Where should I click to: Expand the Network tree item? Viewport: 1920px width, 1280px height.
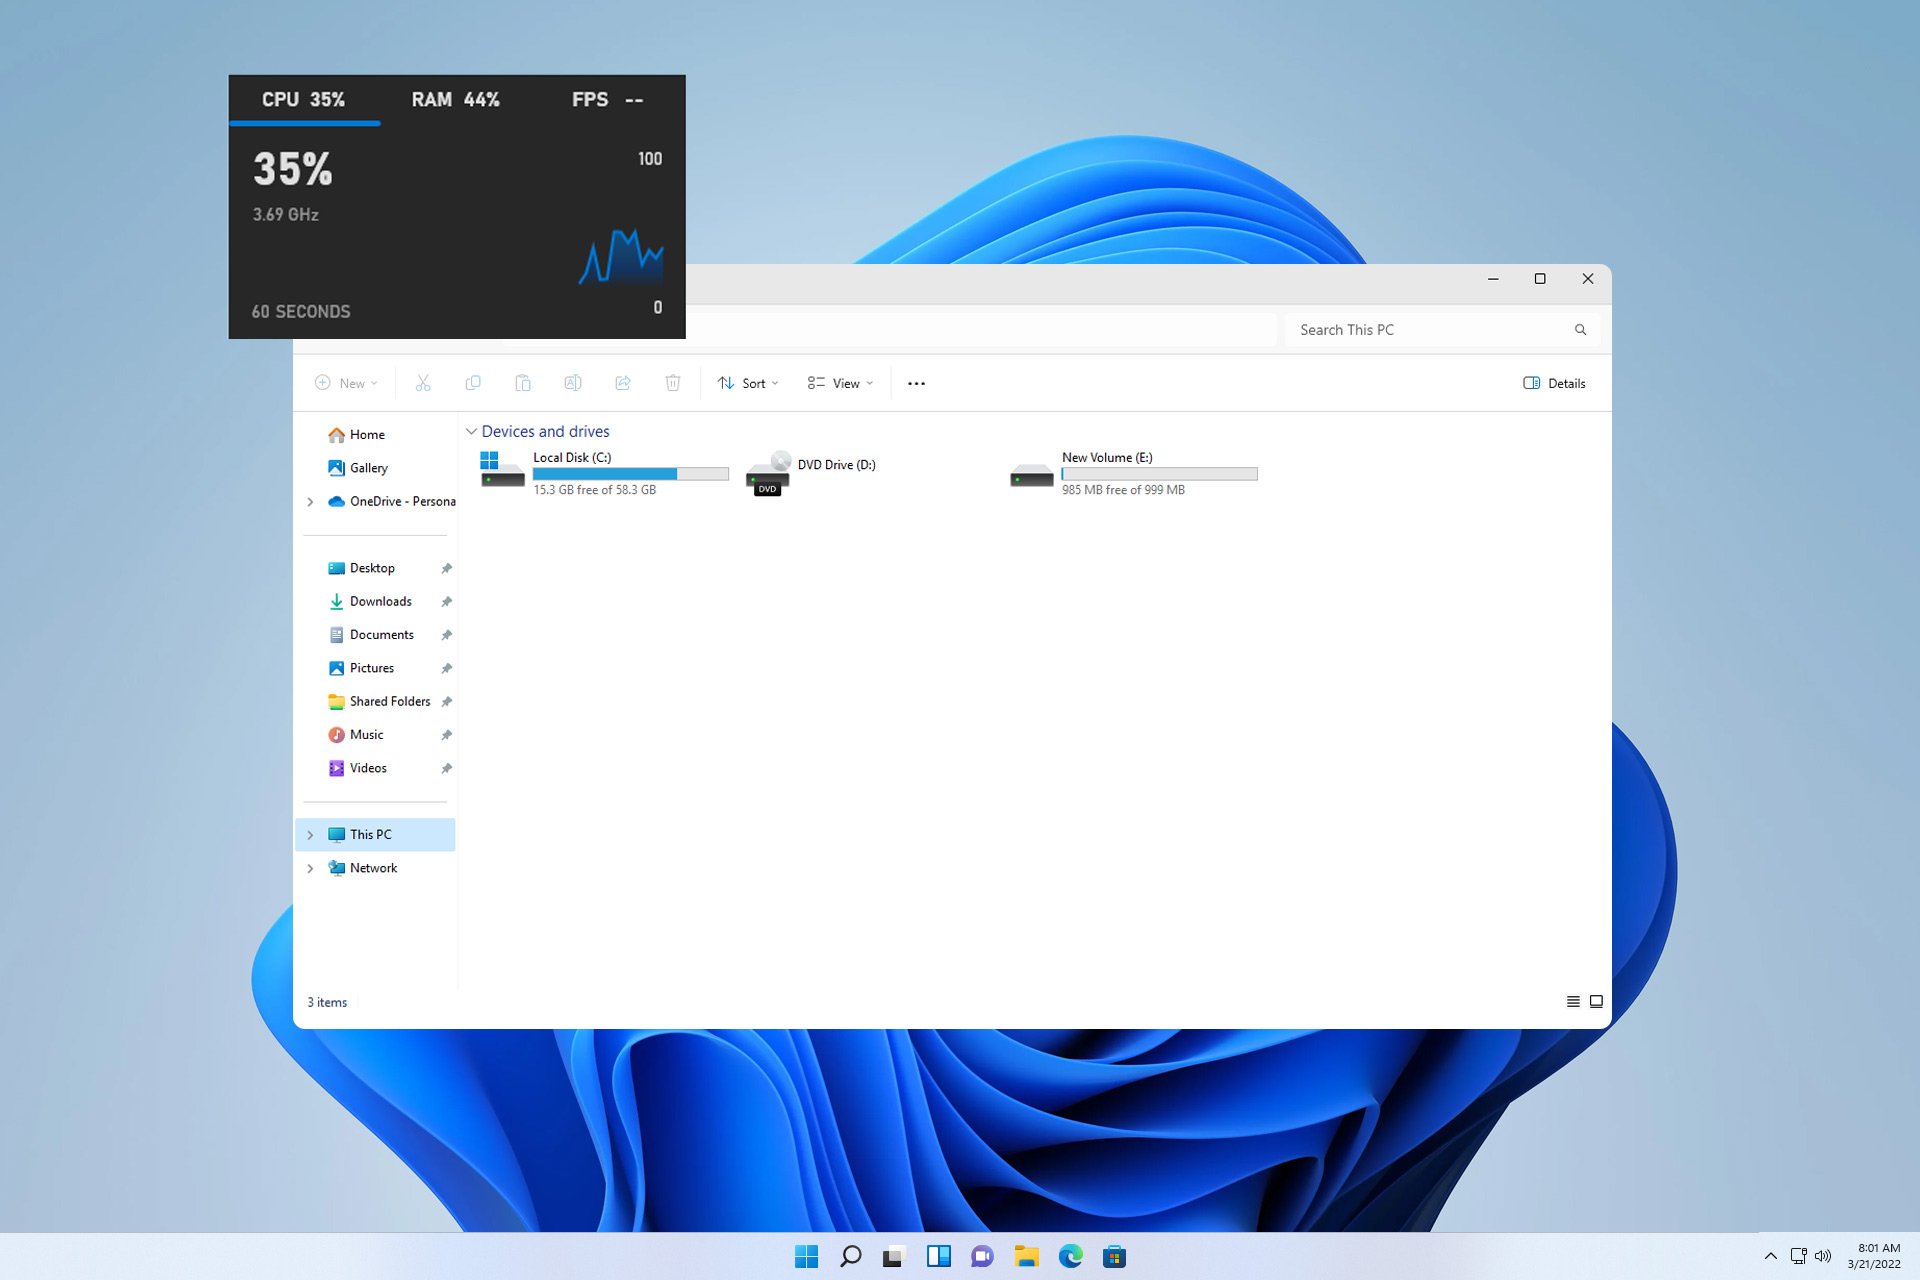click(310, 867)
